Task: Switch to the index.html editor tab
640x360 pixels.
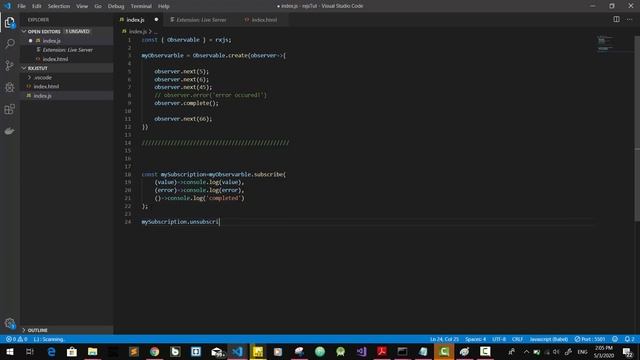Action: (264, 20)
